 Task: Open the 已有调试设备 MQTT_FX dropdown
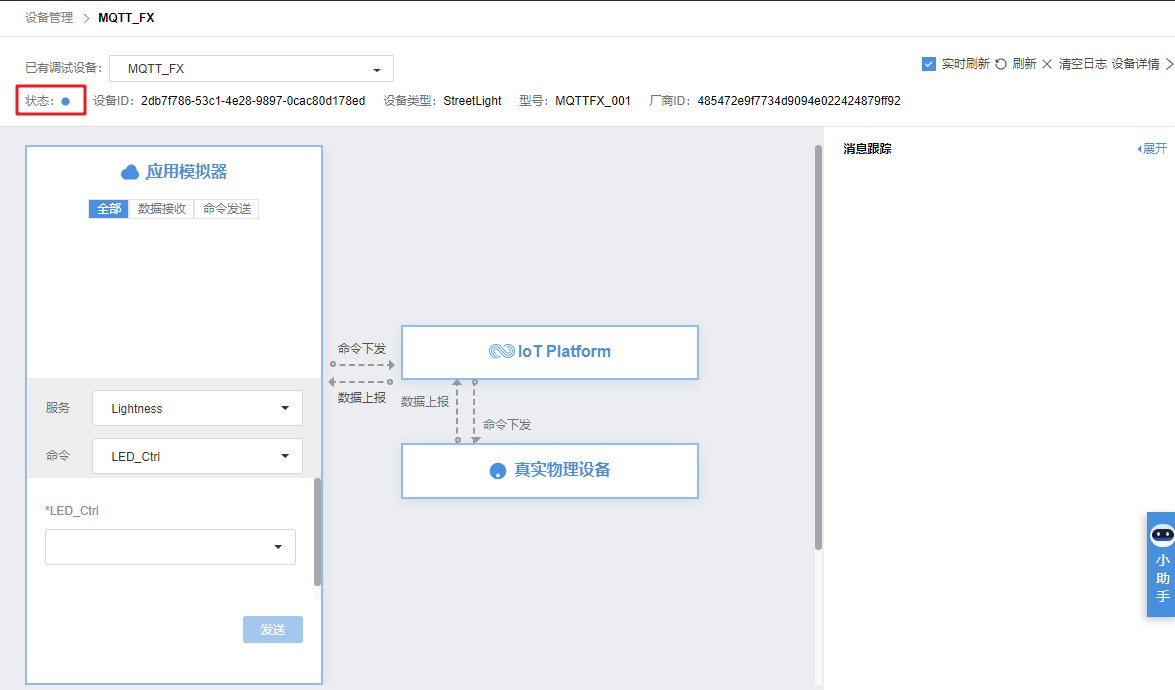tap(251, 68)
